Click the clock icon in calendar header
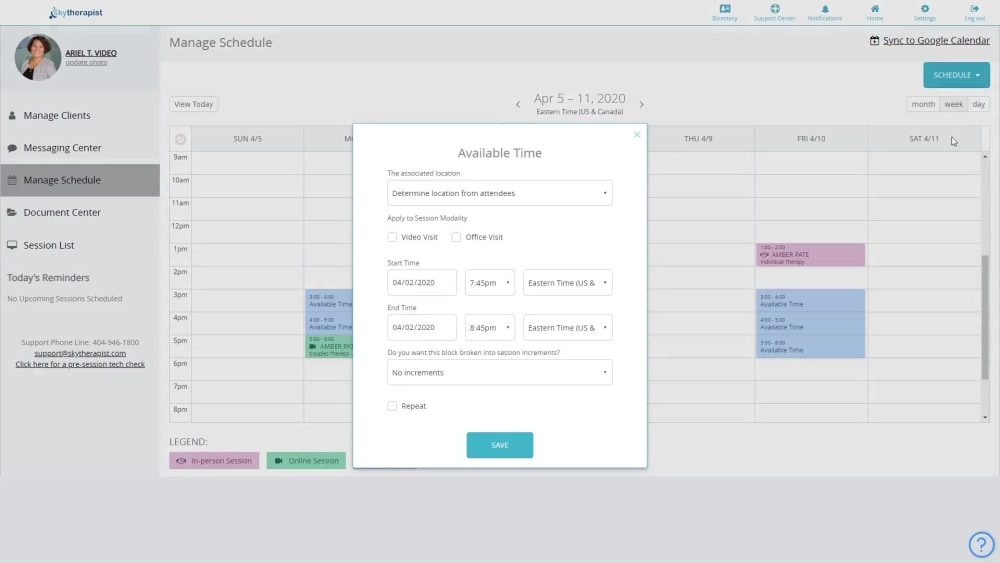The width and height of the screenshot is (1000, 563). pos(180,139)
